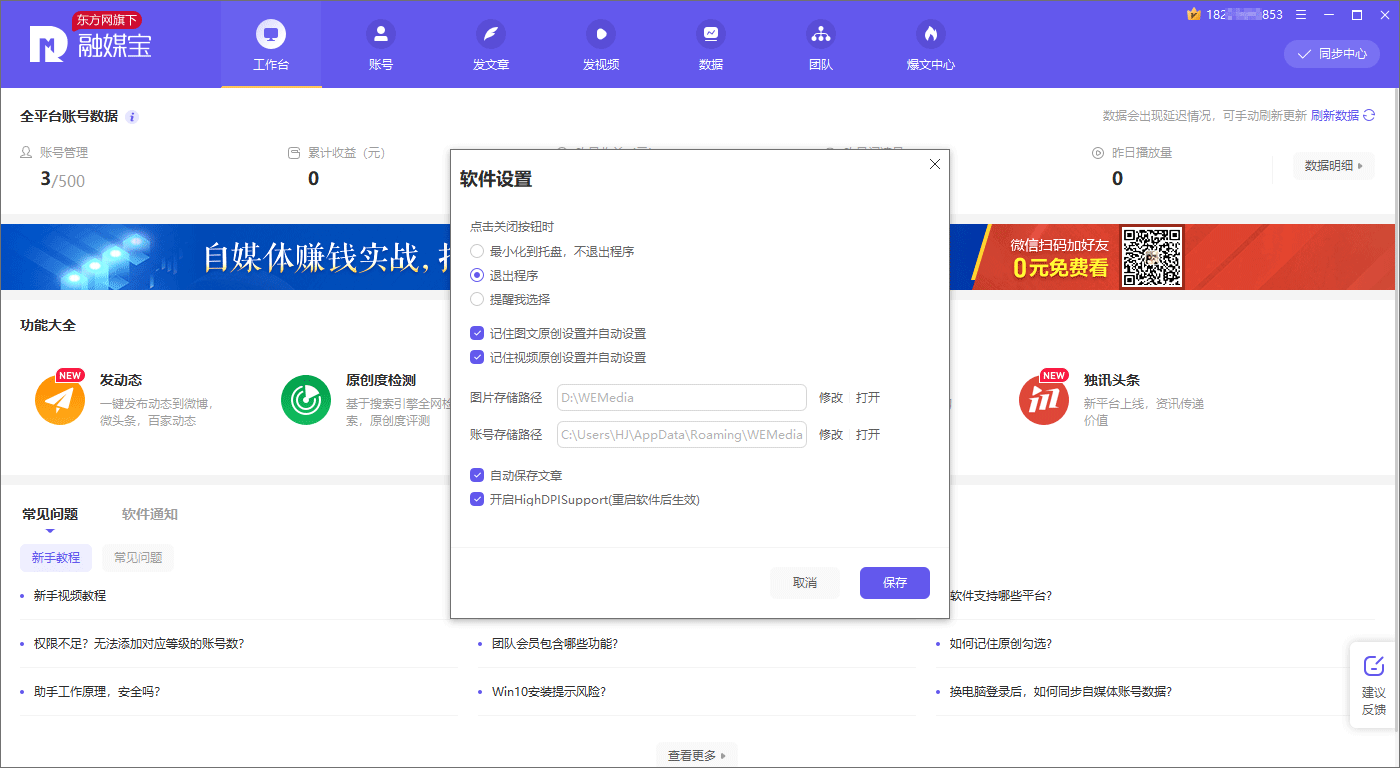Click the 图片存储路径 input field
The width and height of the screenshot is (1400, 768).
[x=681, y=397]
